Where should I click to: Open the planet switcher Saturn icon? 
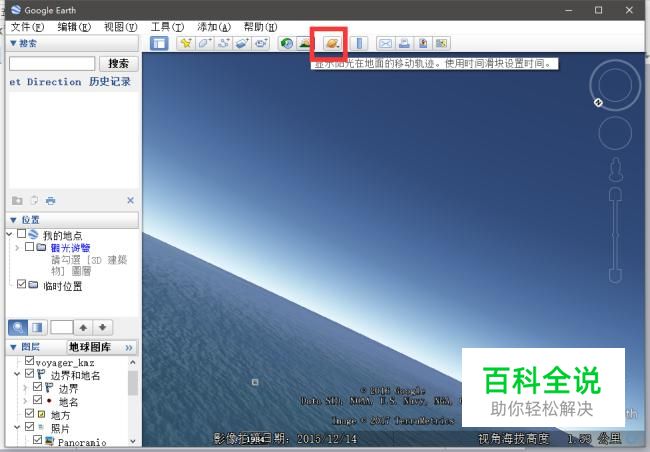tap(332, 43)
